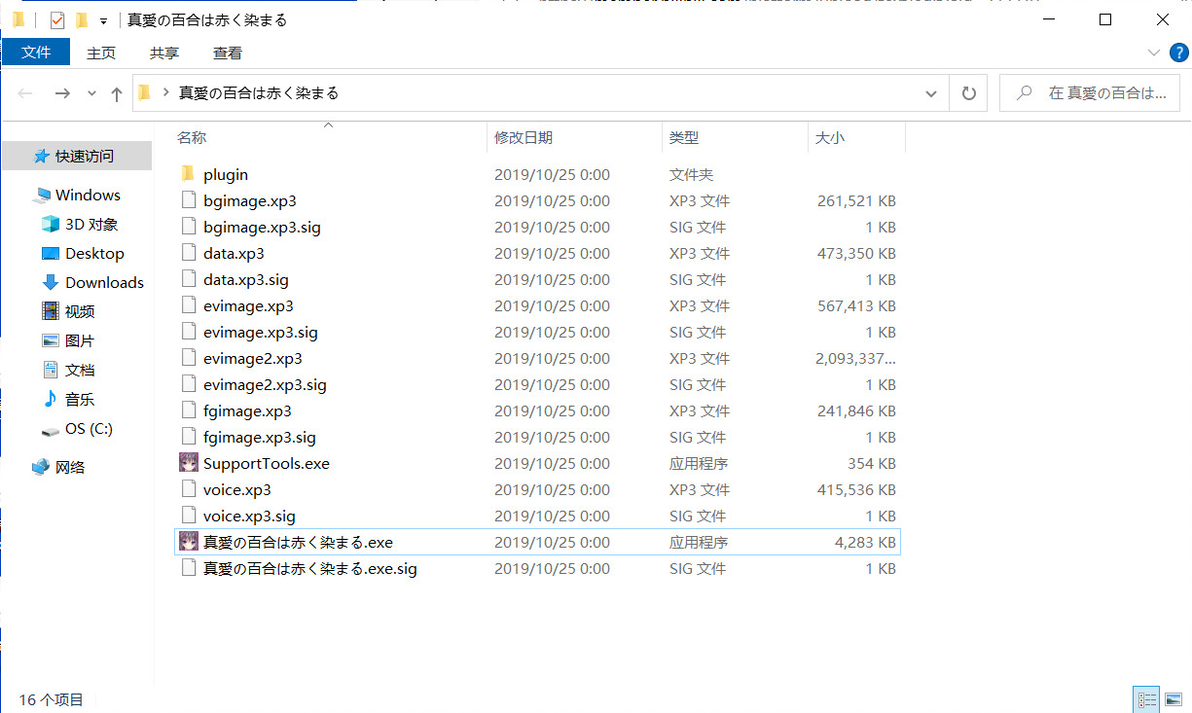The width and height of the screenshot is (1192, 713).
Task: Open 视频 folder in the sidebar
Action: [x=68, y=311]
